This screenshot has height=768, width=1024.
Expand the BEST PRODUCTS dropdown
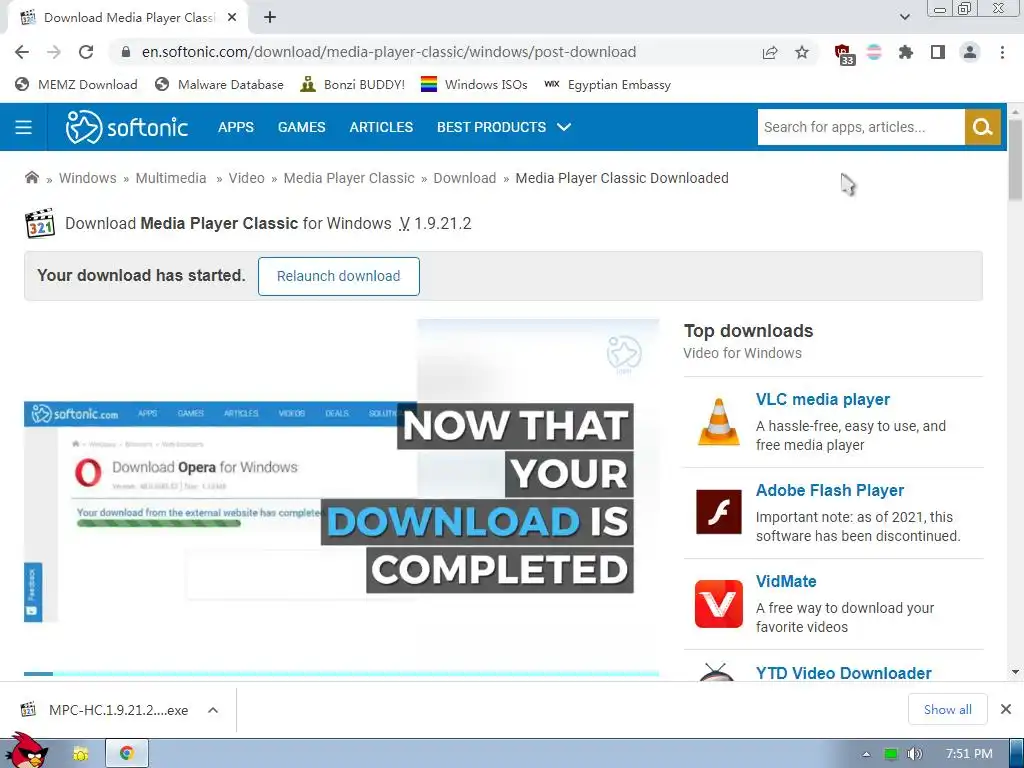(x=504, y=127)
